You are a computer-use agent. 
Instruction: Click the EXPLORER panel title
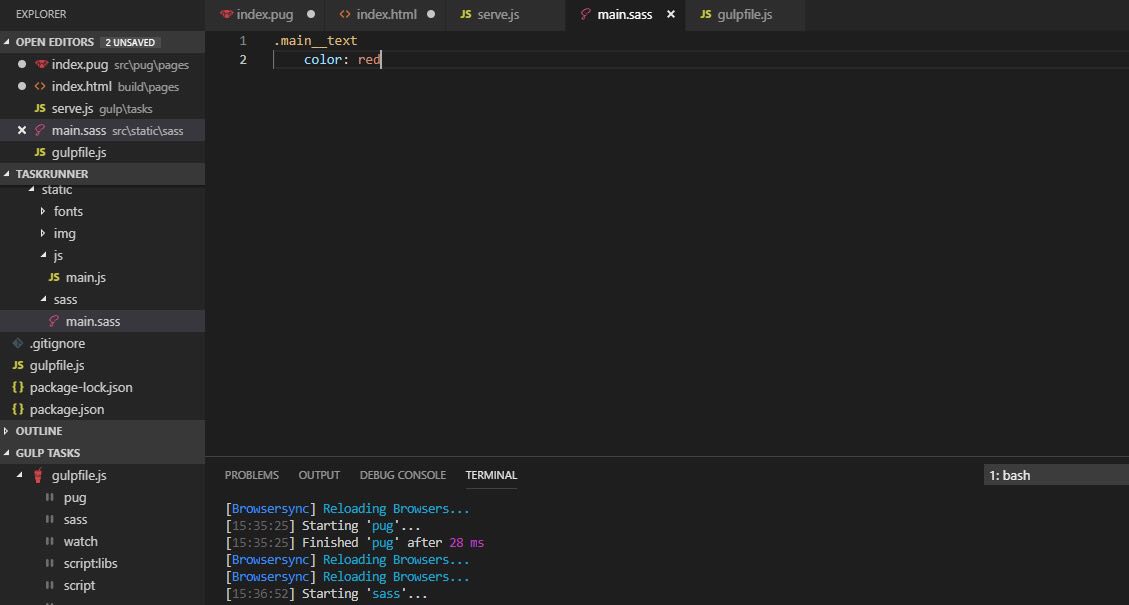click(x=41, y=14)
